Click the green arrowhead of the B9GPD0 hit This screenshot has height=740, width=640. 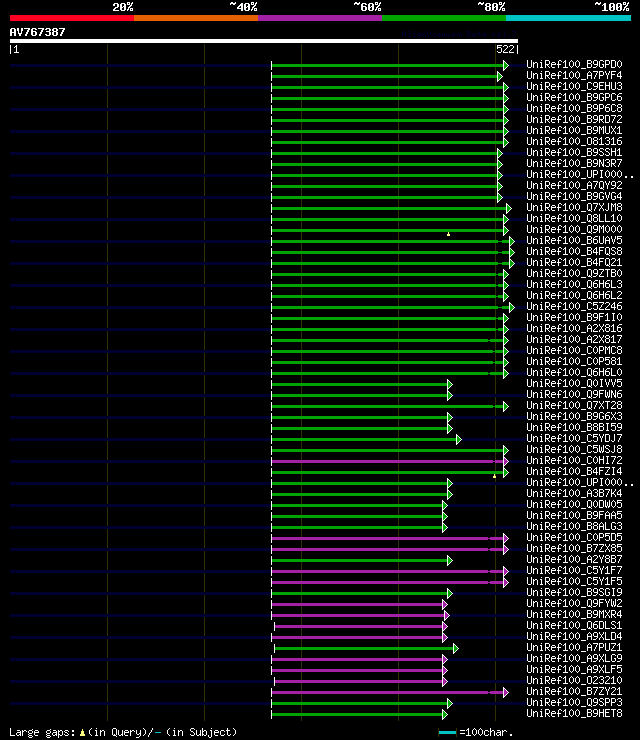[x=505, y=66]
